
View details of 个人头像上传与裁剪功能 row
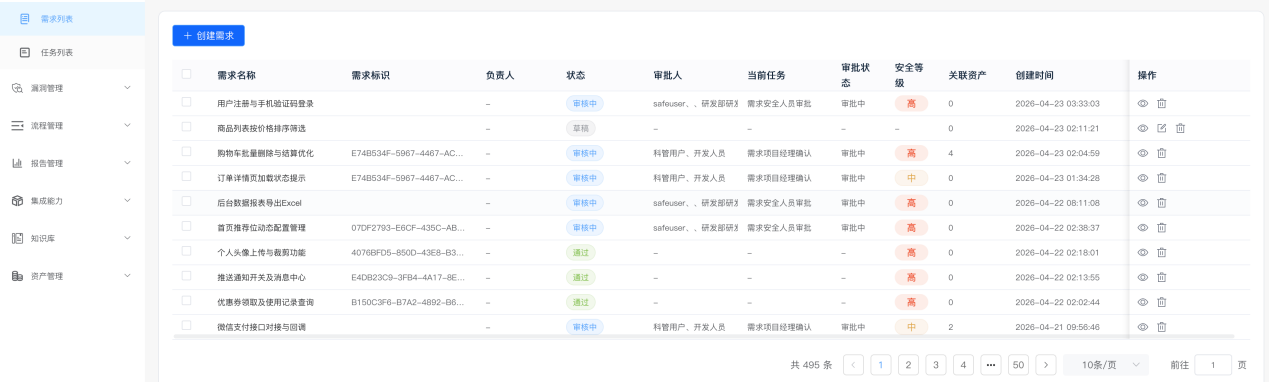pos(1143,252)
